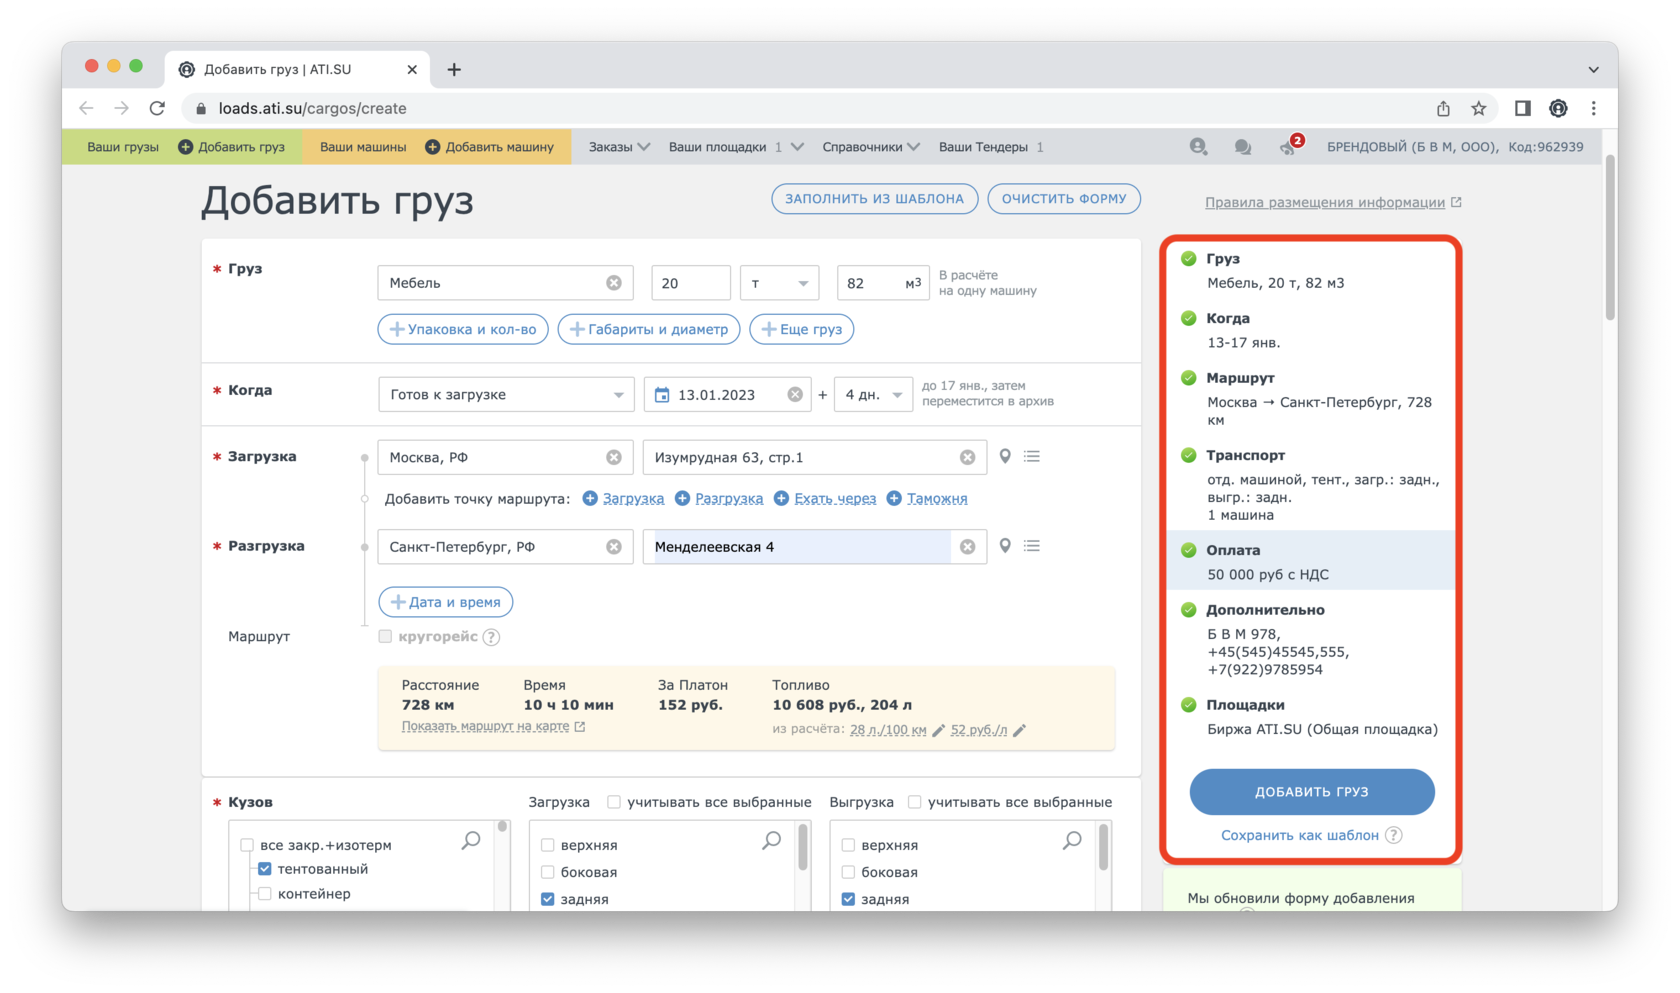This screenshot has width=1680, height=993.
Task: Enable Выгрузка учитывать все выбранные
Action: click(x=914, y=802)
